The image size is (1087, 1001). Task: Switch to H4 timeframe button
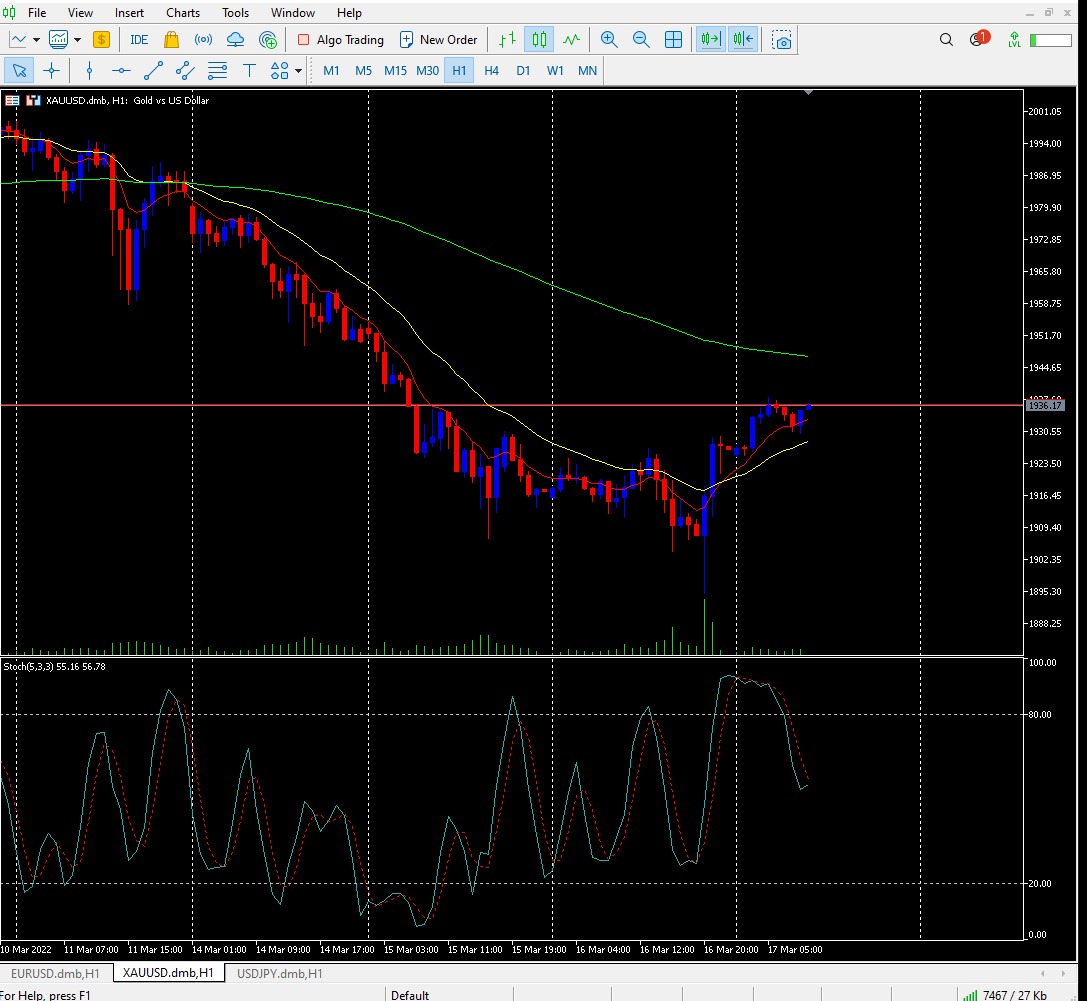(x=492, y=70)
